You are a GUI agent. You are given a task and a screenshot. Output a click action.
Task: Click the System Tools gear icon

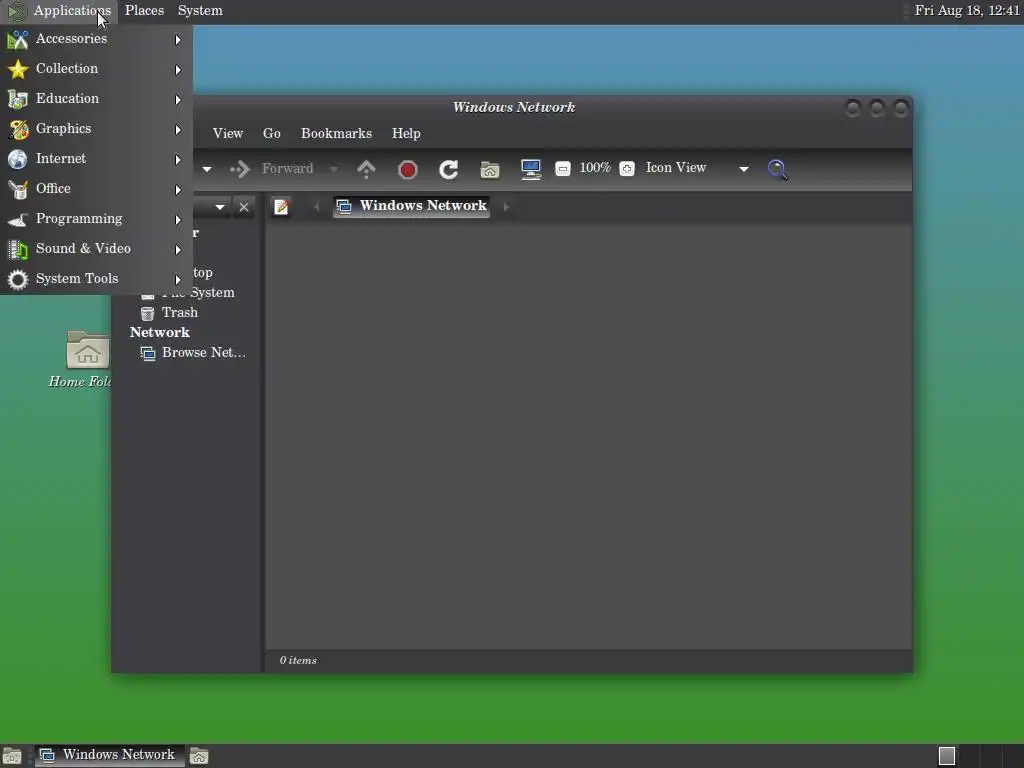pos(18,280)
